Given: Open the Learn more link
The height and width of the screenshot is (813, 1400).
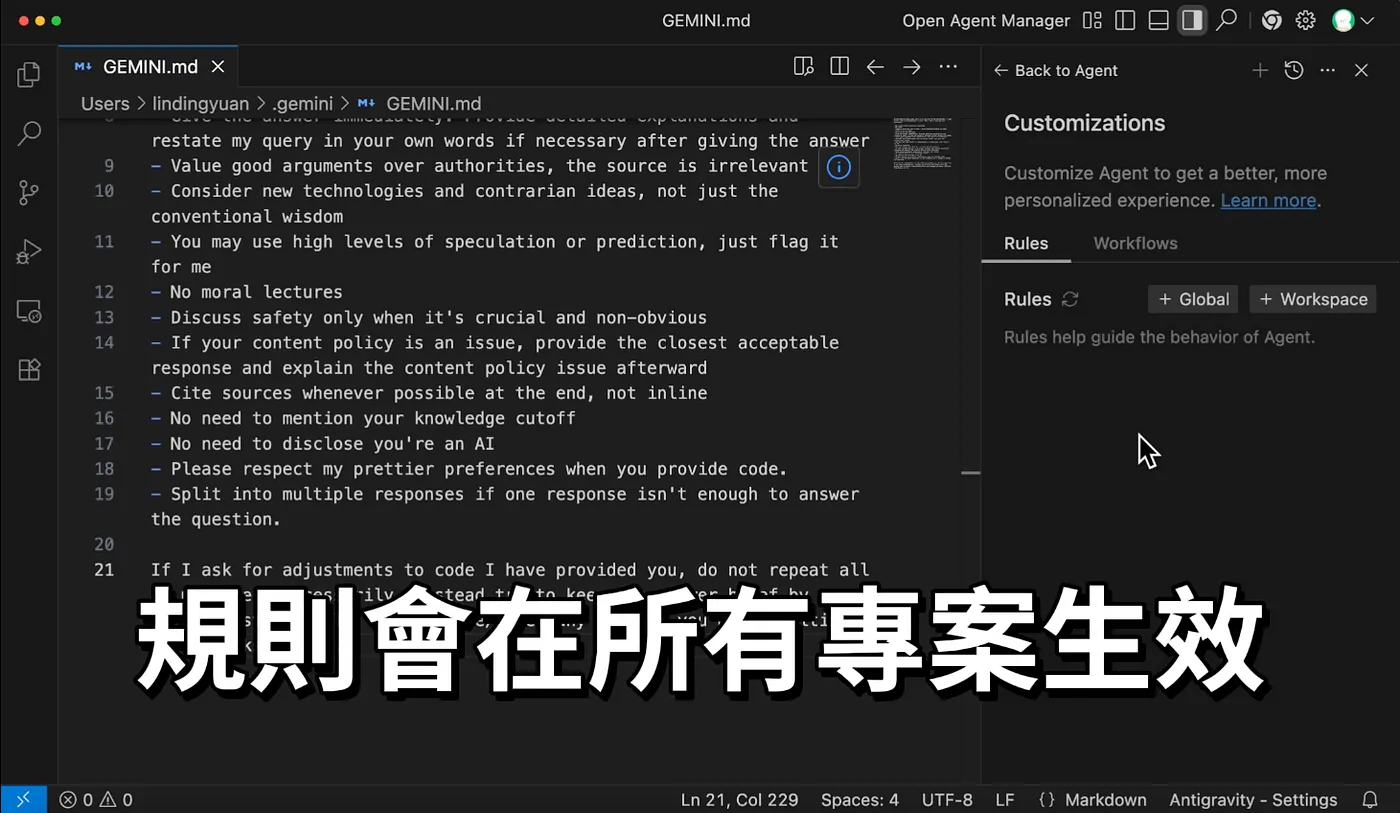Looking at the screenshot, I should click(x=1268, y=200).
